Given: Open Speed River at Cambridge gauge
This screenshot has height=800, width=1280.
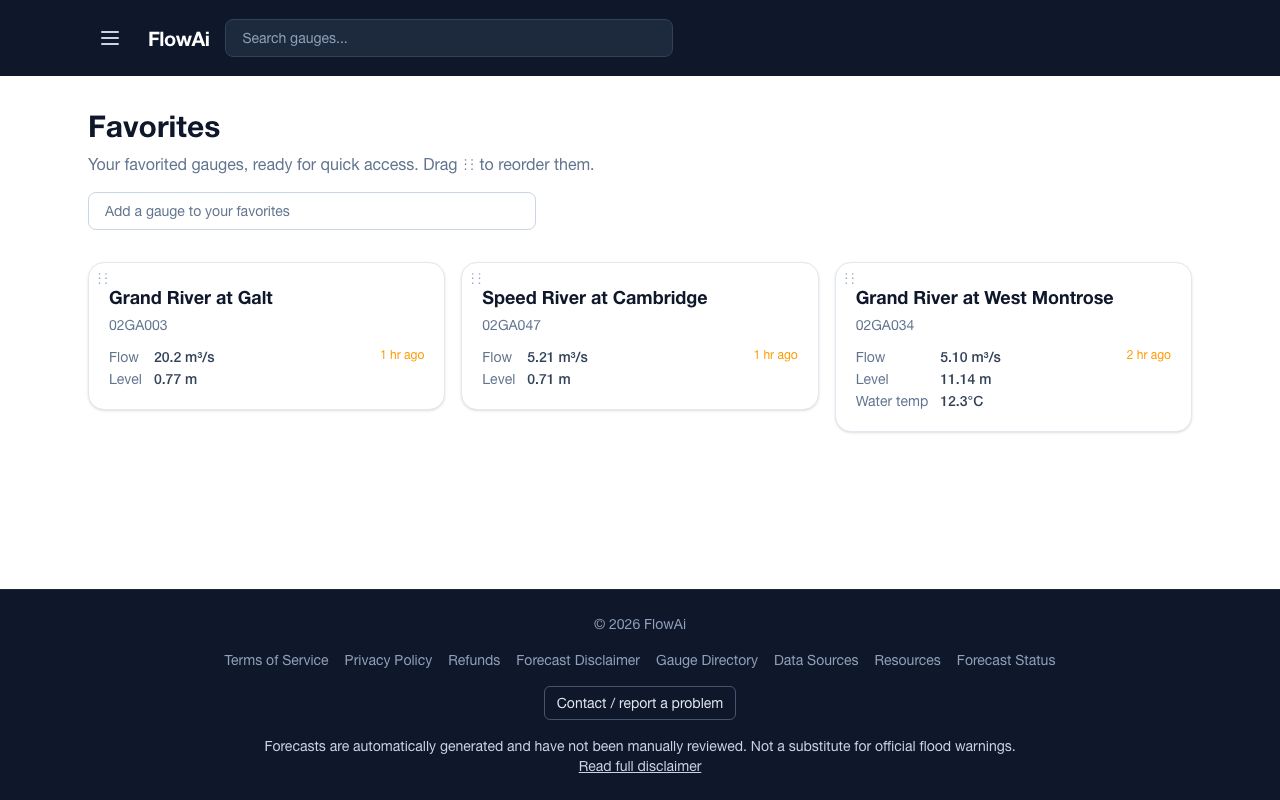Looking at the screenshot, I should pyautogui.click(x=595, y=298).
